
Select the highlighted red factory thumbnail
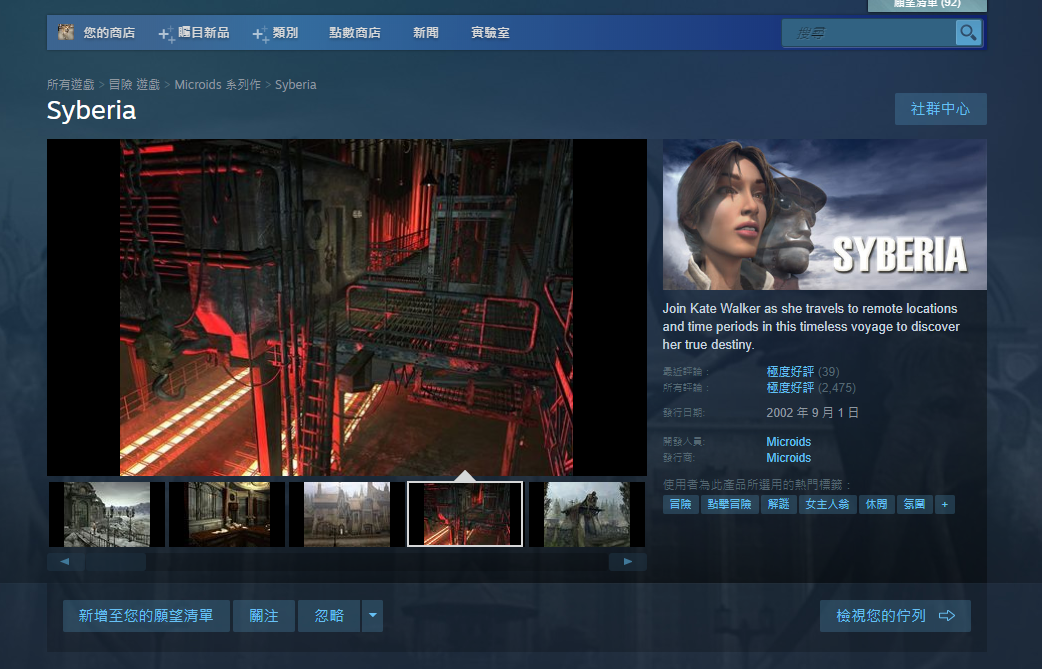click(465, 514)
